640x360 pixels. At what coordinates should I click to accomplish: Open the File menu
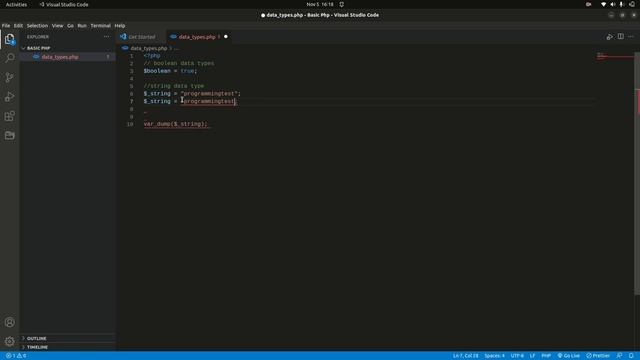point(6,25)
